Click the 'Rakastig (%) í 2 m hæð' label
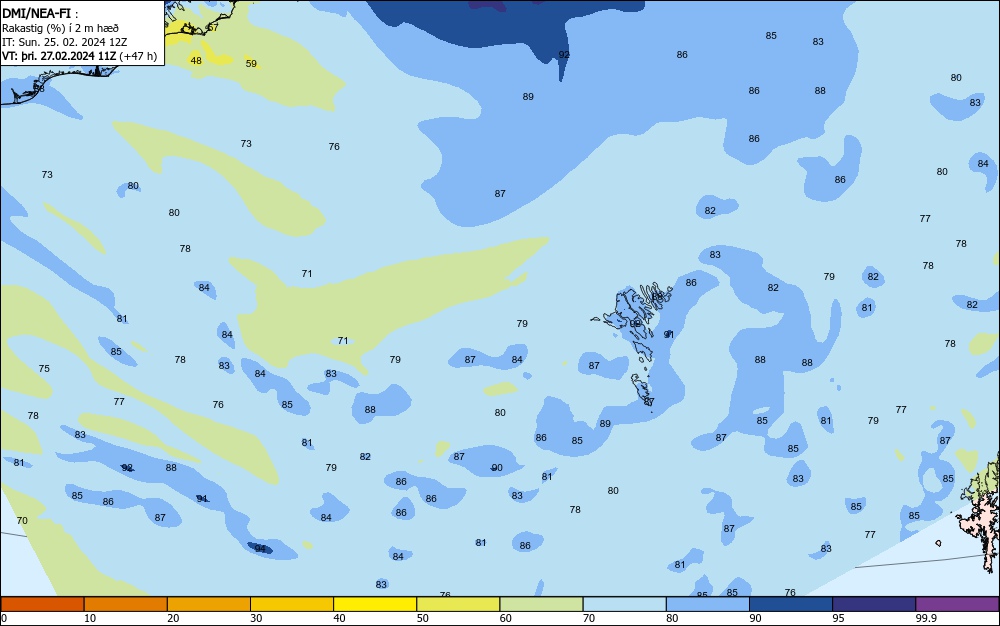The image size is (1000, 626). tap(61, 28)
